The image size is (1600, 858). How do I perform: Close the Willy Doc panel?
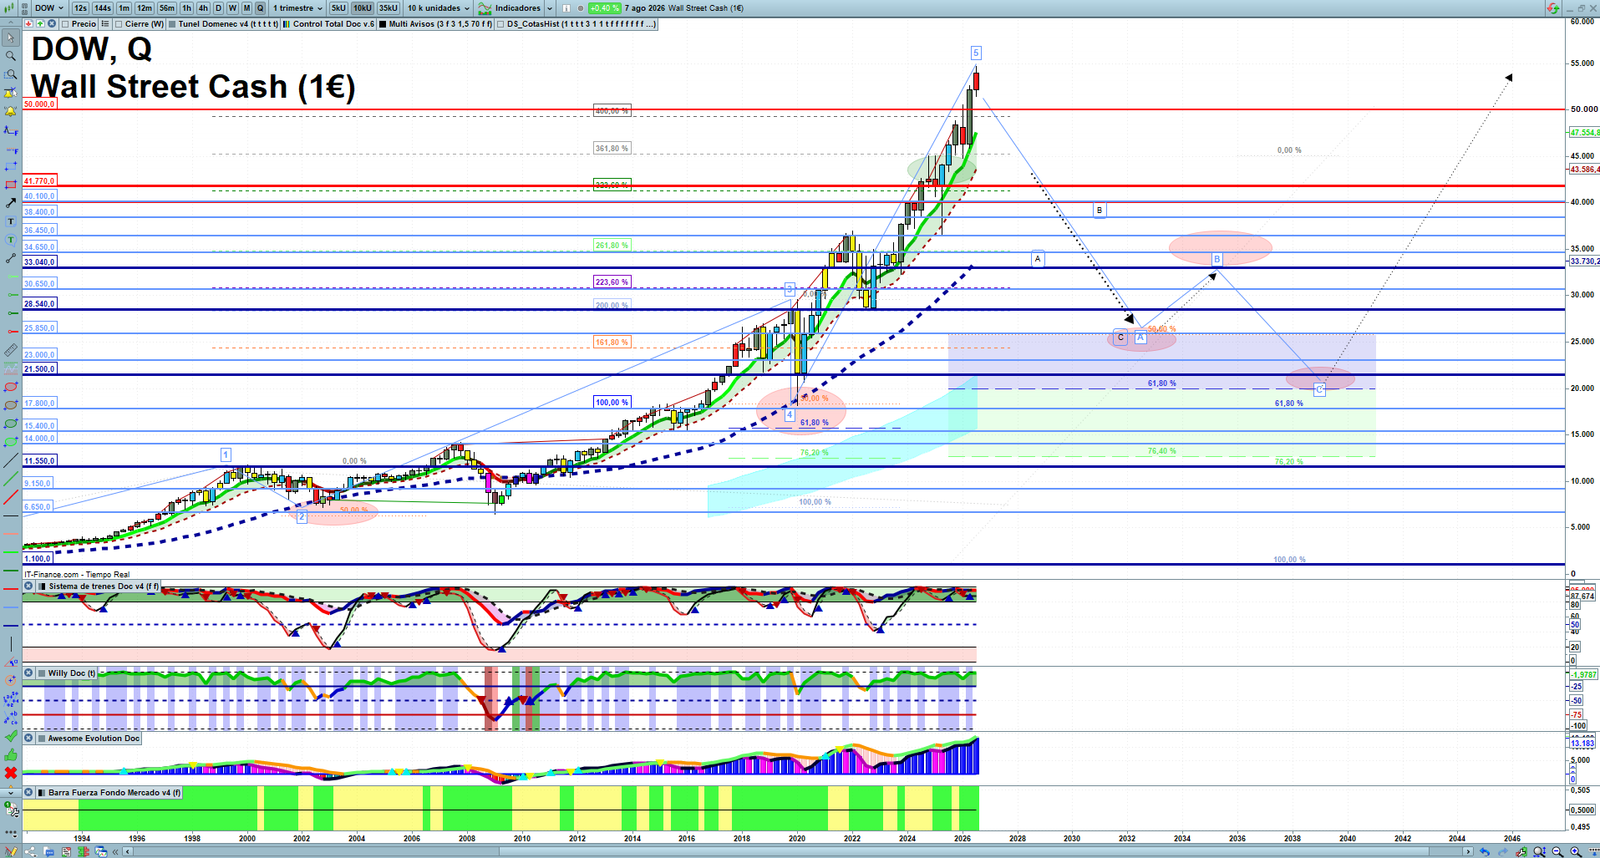point(29,673)
